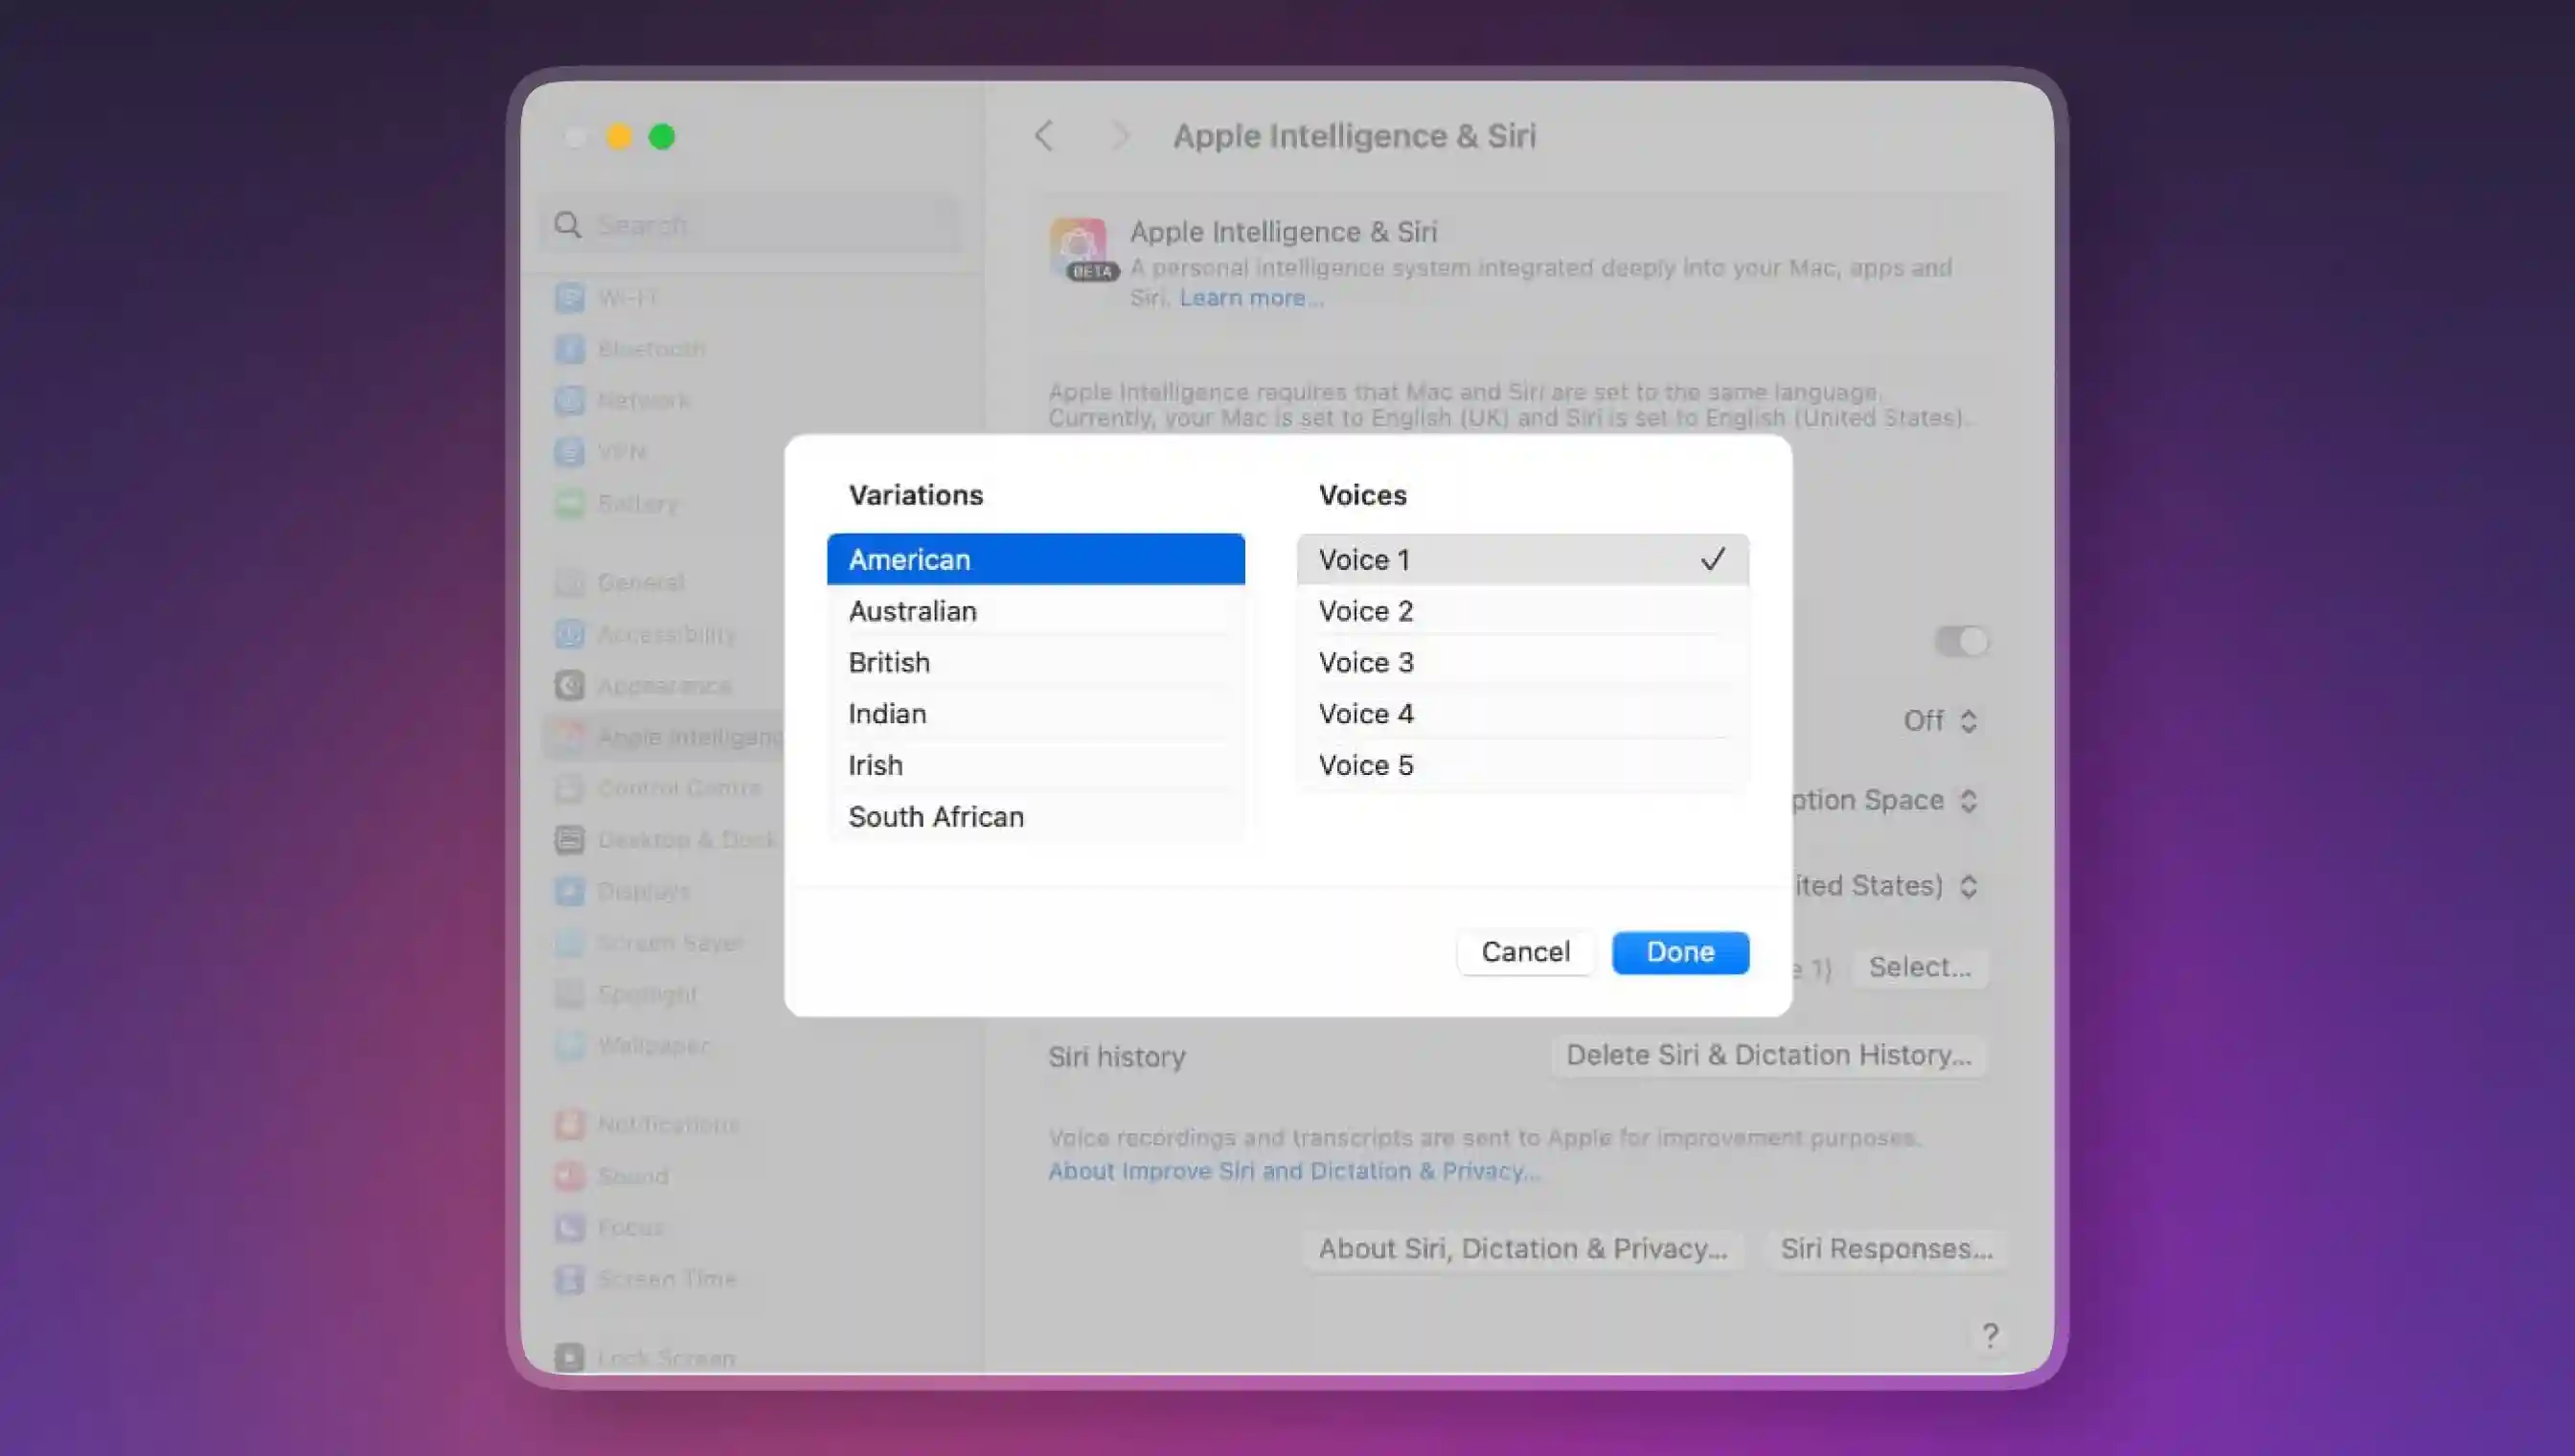The height and width of the screenshot is (1456, 2575).
Task: Select Apple Intelligence sidebar item
Action: pyautogui.click(x=665, y=737)
